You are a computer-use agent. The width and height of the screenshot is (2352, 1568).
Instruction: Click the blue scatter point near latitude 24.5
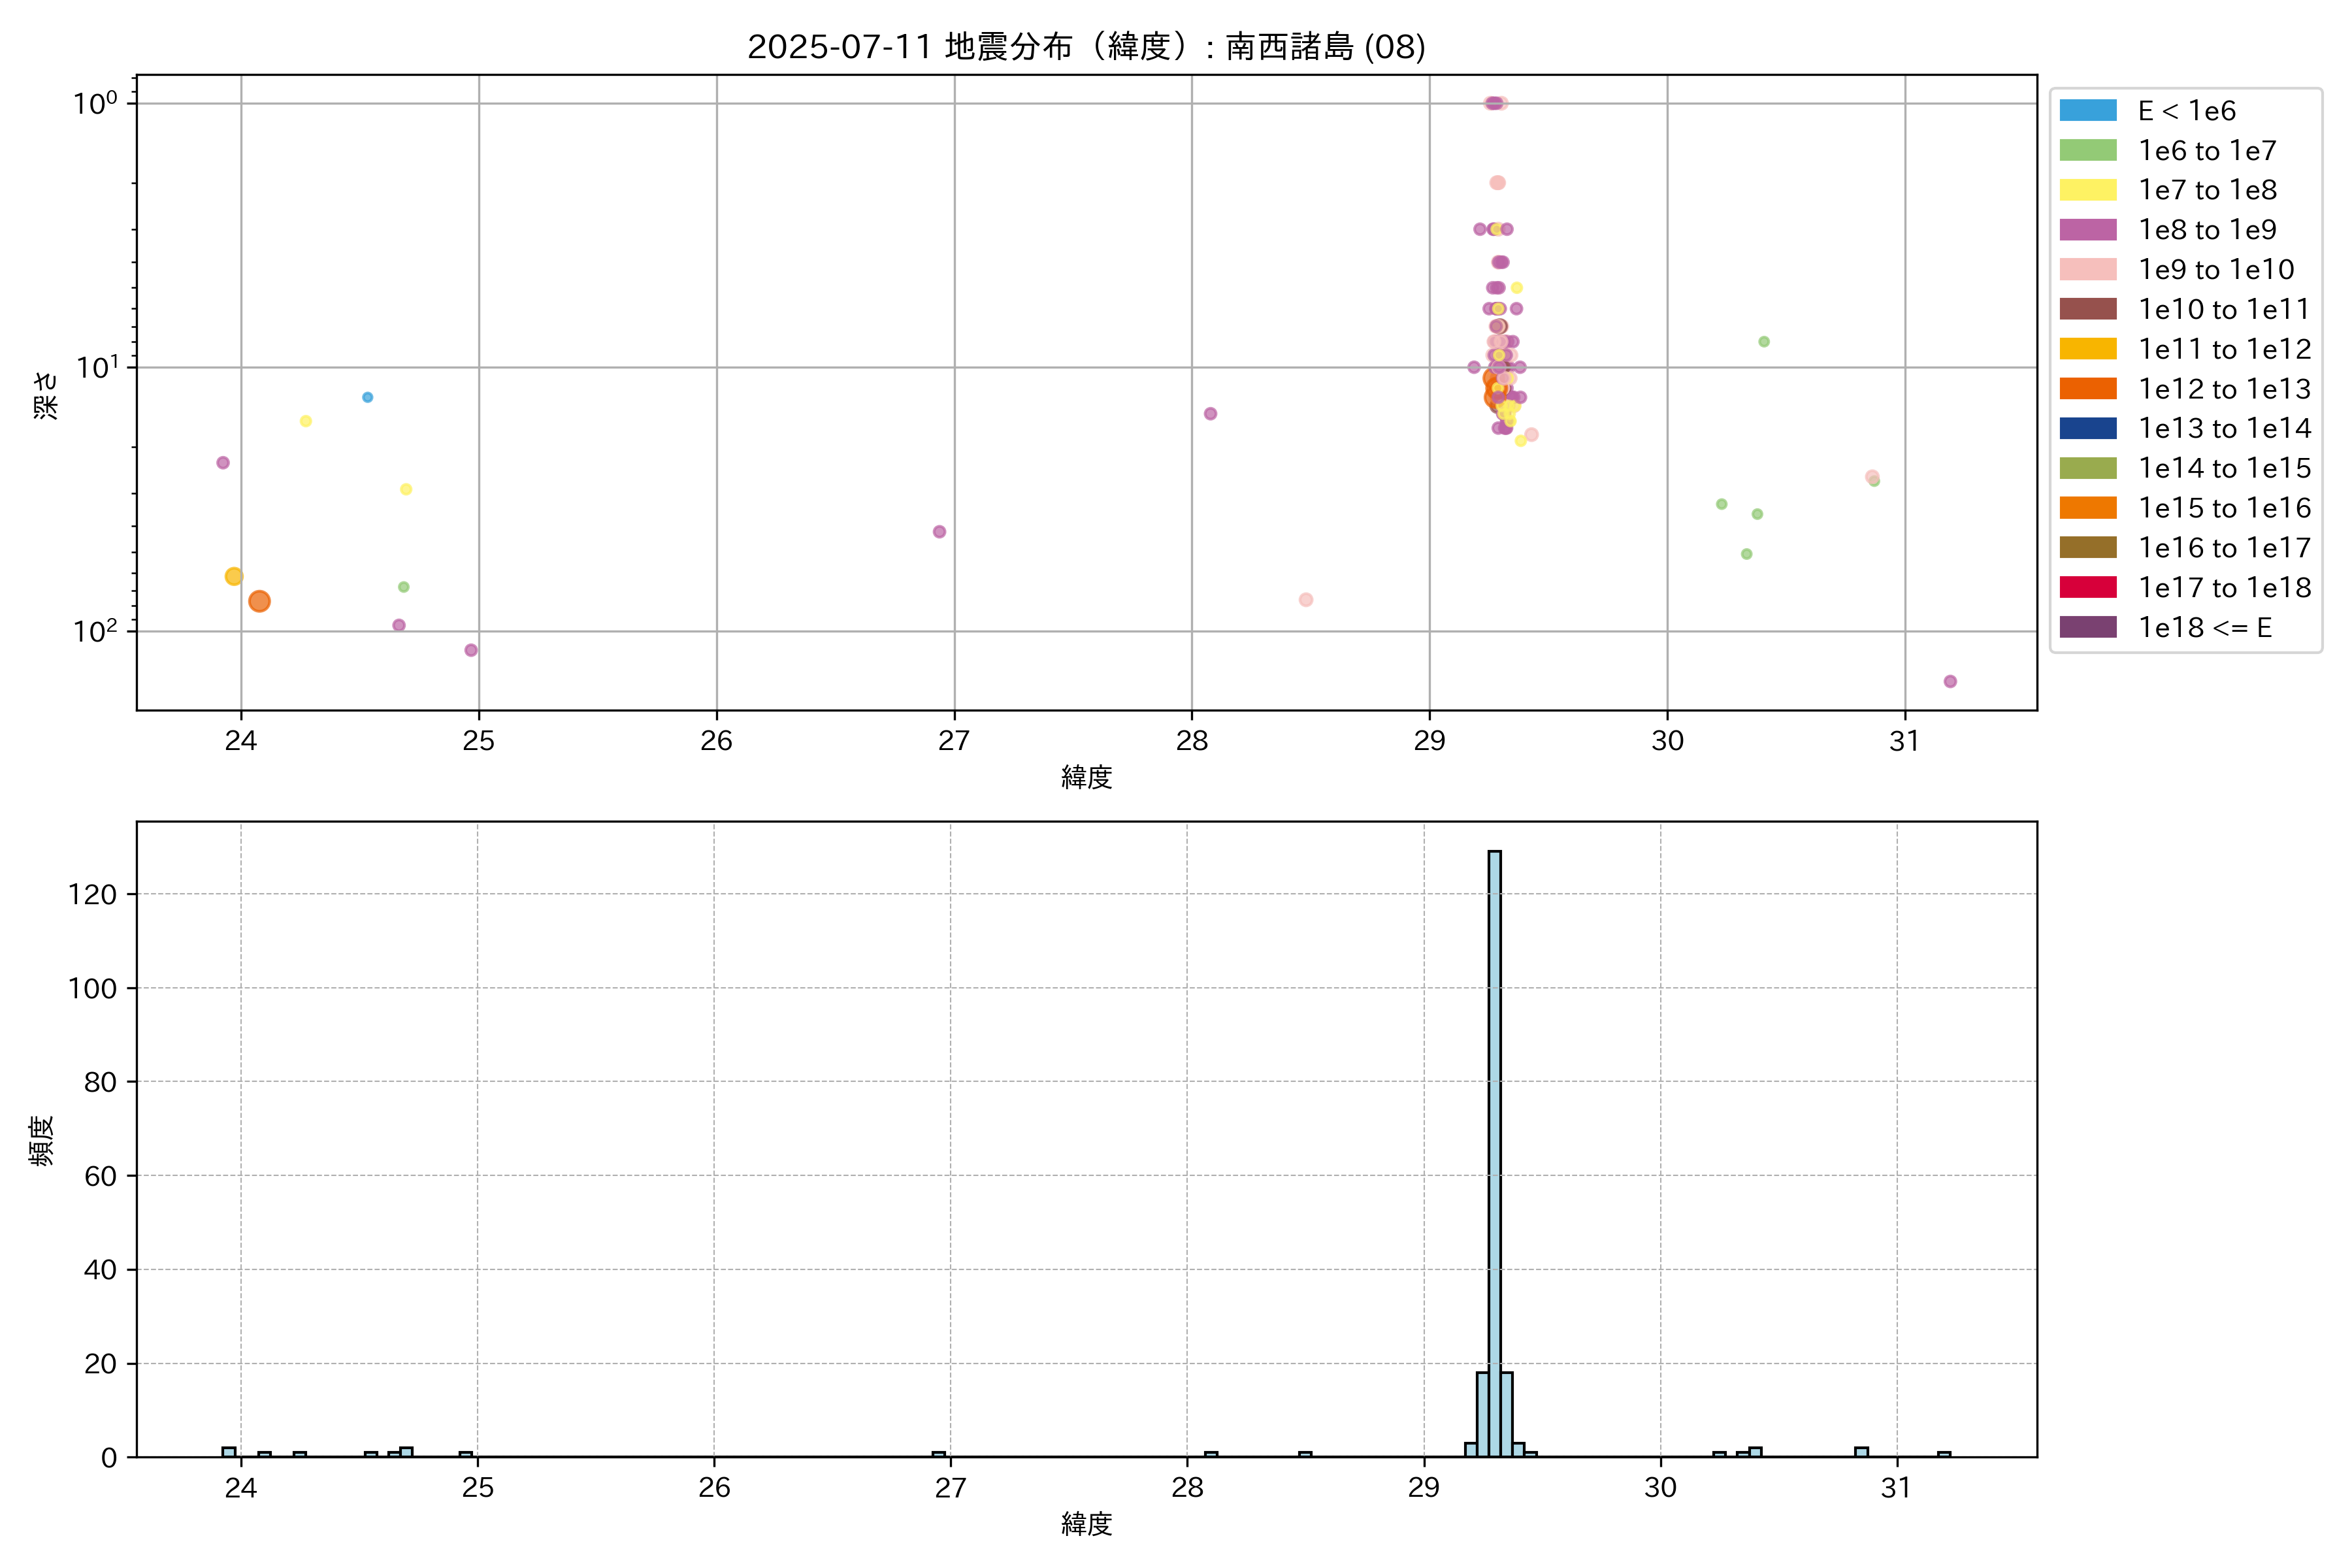(x=368, y=397)
